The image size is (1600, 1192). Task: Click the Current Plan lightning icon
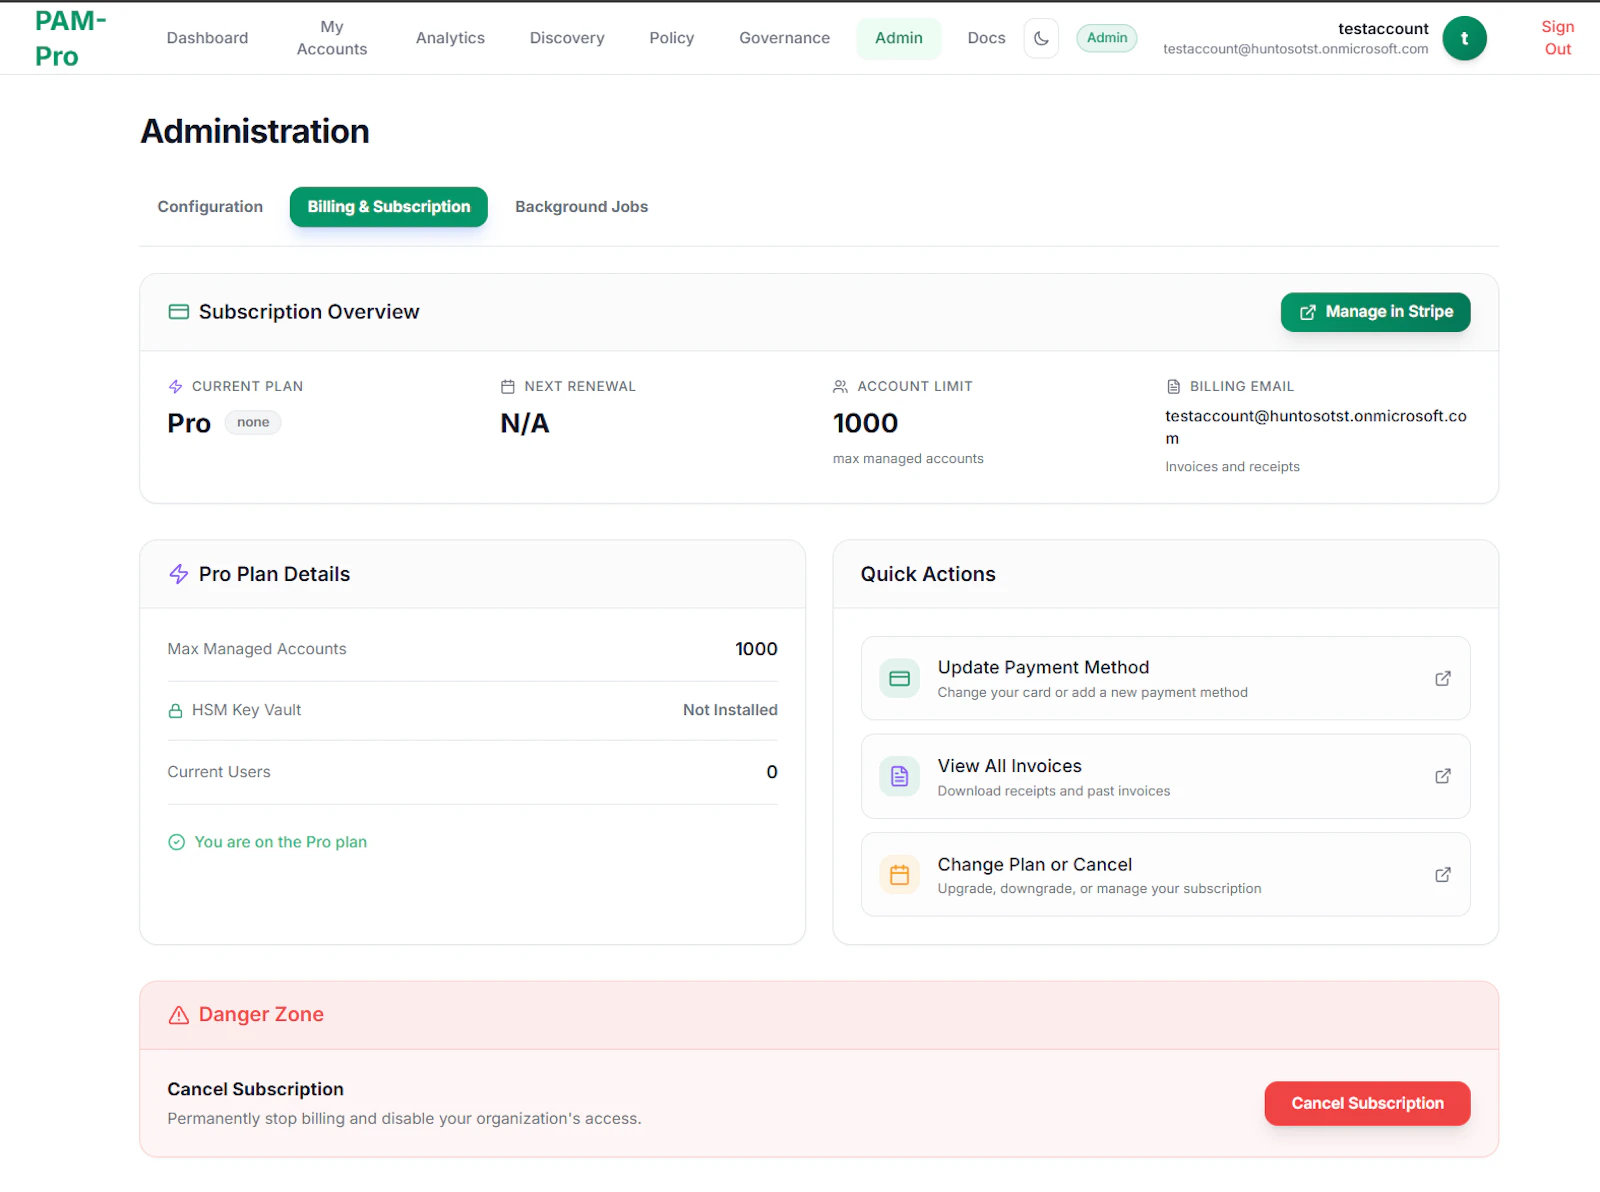point(176,386)
